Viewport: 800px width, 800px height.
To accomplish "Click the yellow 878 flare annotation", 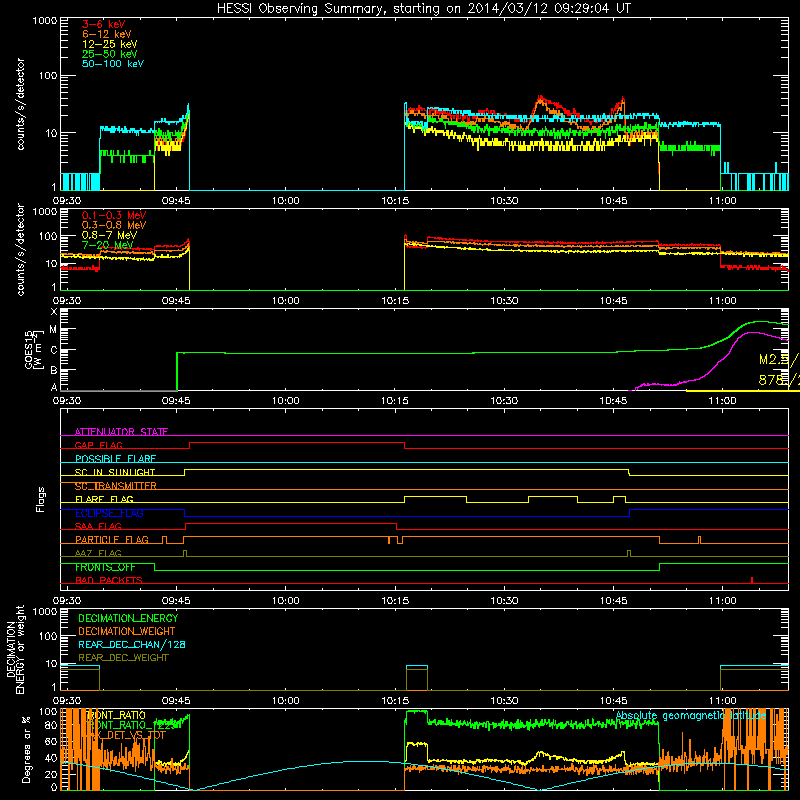I will tap(779, 380).
